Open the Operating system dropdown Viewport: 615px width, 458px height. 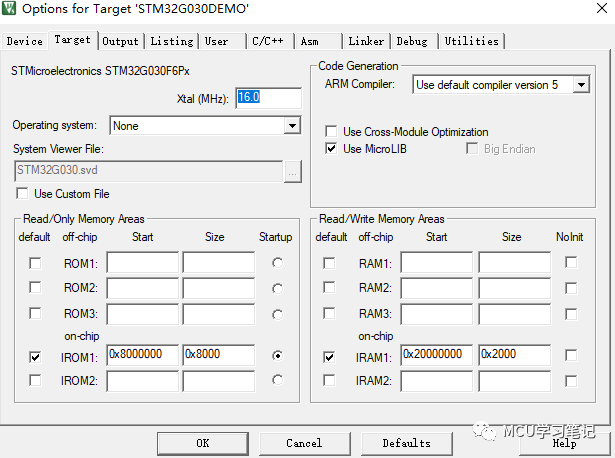(x=292, y=125)
